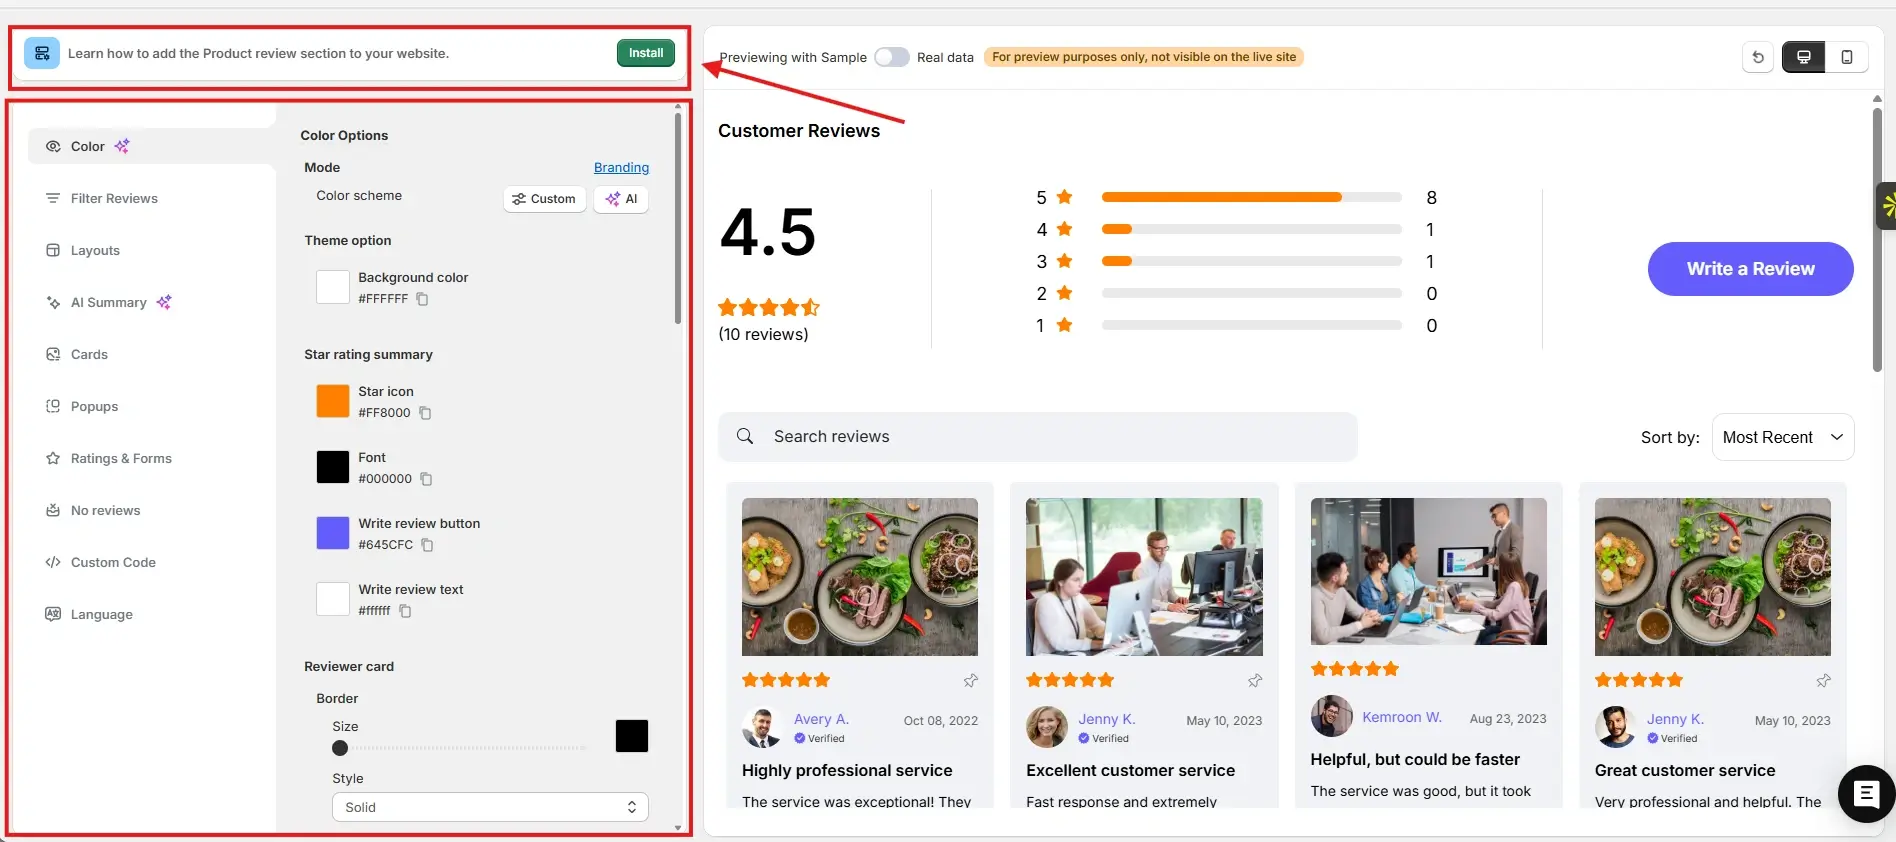Pin Avery A.'s review
The image size is (1896, 842).
pyautogui.click(x=970, y=681)
